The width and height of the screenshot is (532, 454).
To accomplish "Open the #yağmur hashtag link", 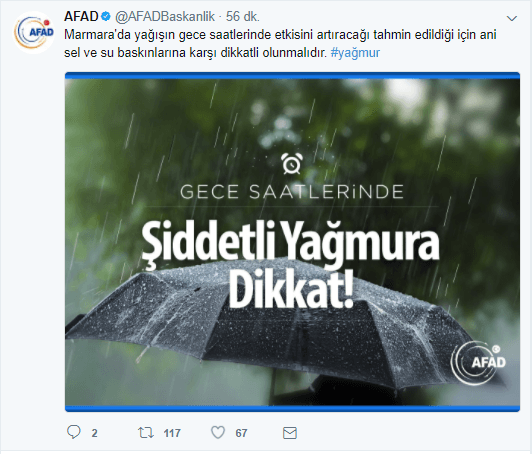I will click(355, 53).
